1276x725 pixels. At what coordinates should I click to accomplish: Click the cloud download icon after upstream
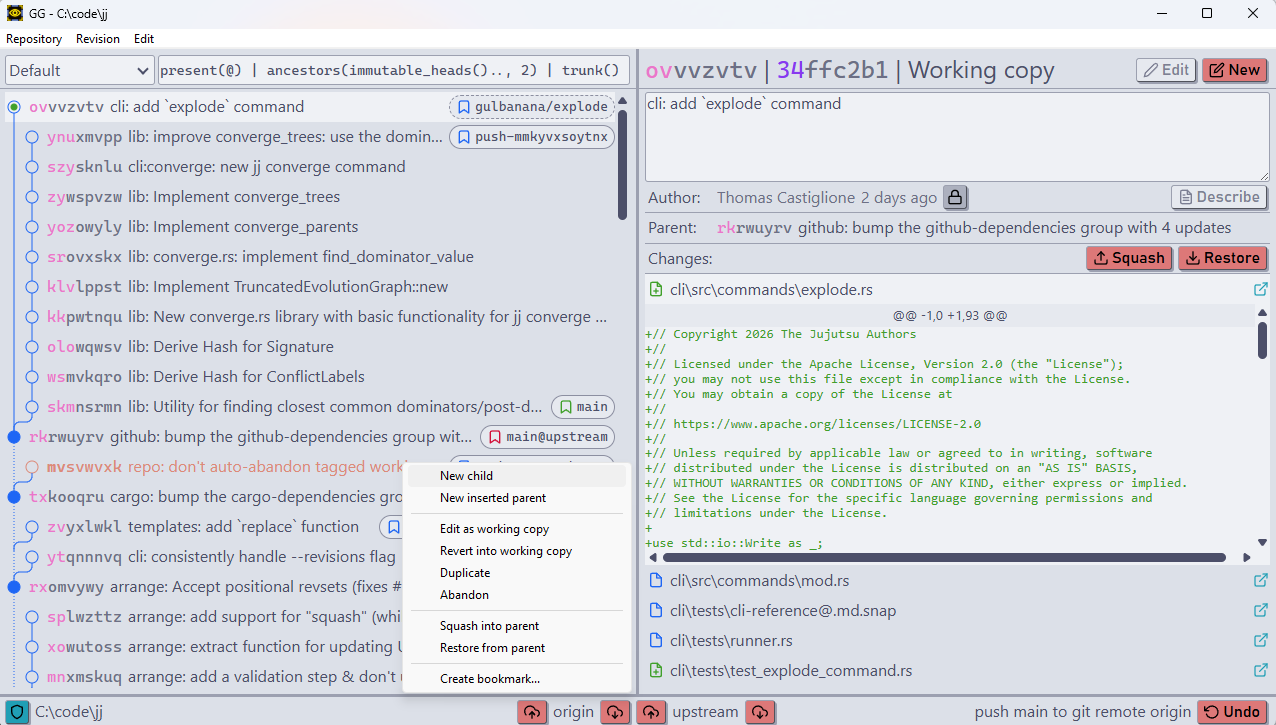point(761,712)
